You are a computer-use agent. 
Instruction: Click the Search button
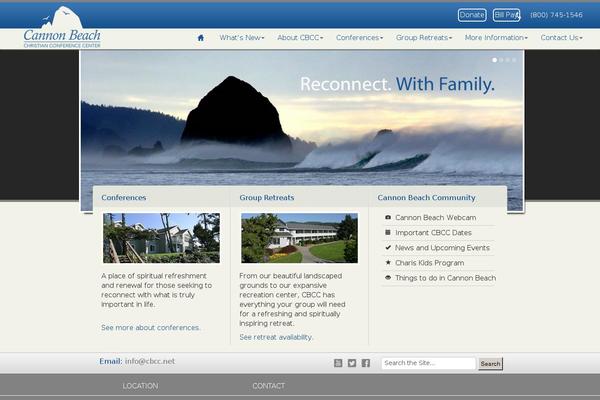(491, 364)
